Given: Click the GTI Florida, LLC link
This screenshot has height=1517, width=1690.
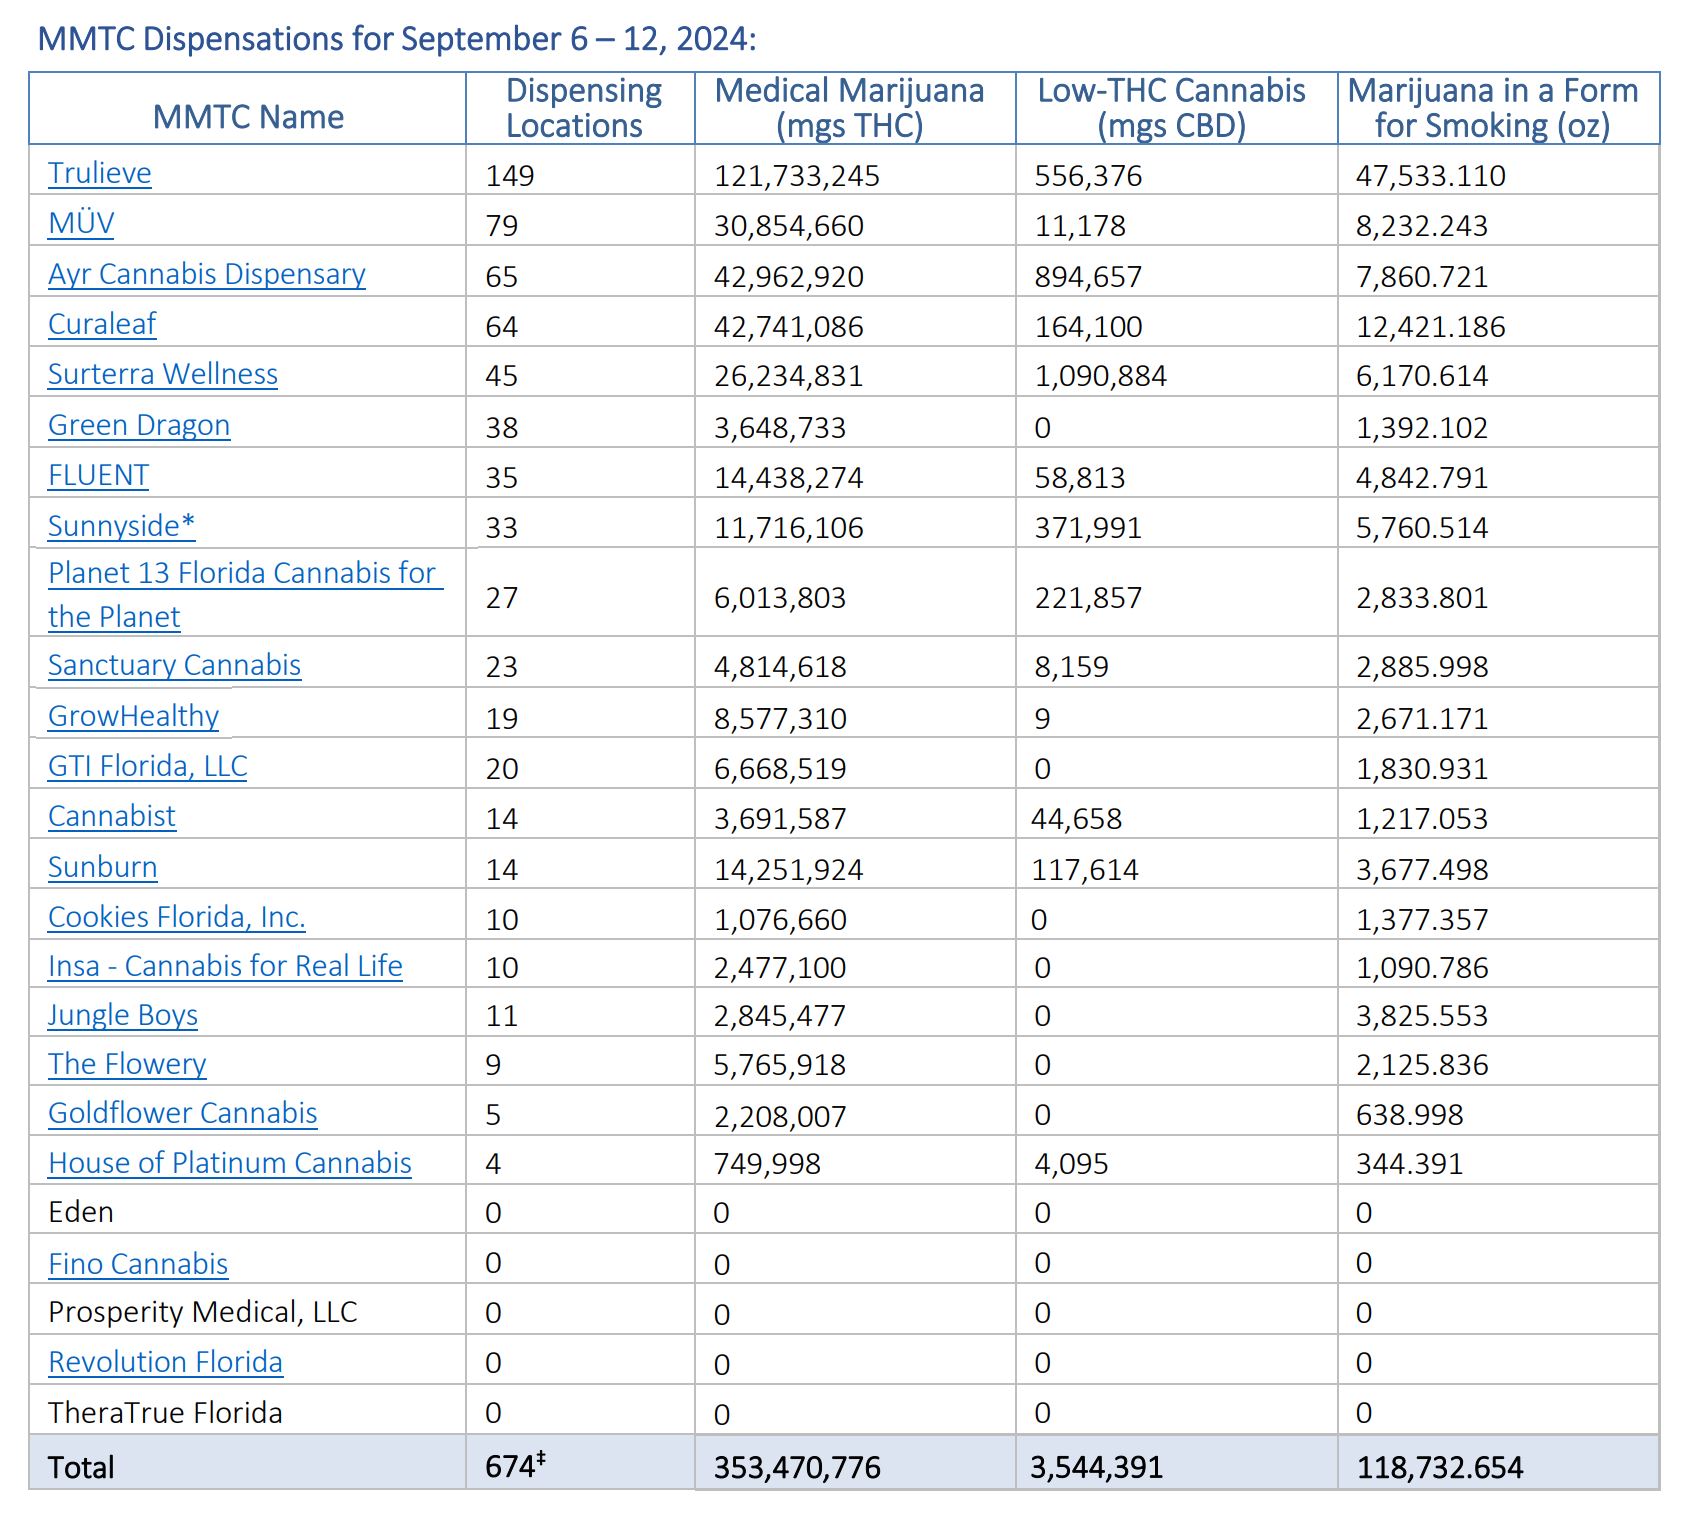Looking at the screenshot, I should pos(147,766).
